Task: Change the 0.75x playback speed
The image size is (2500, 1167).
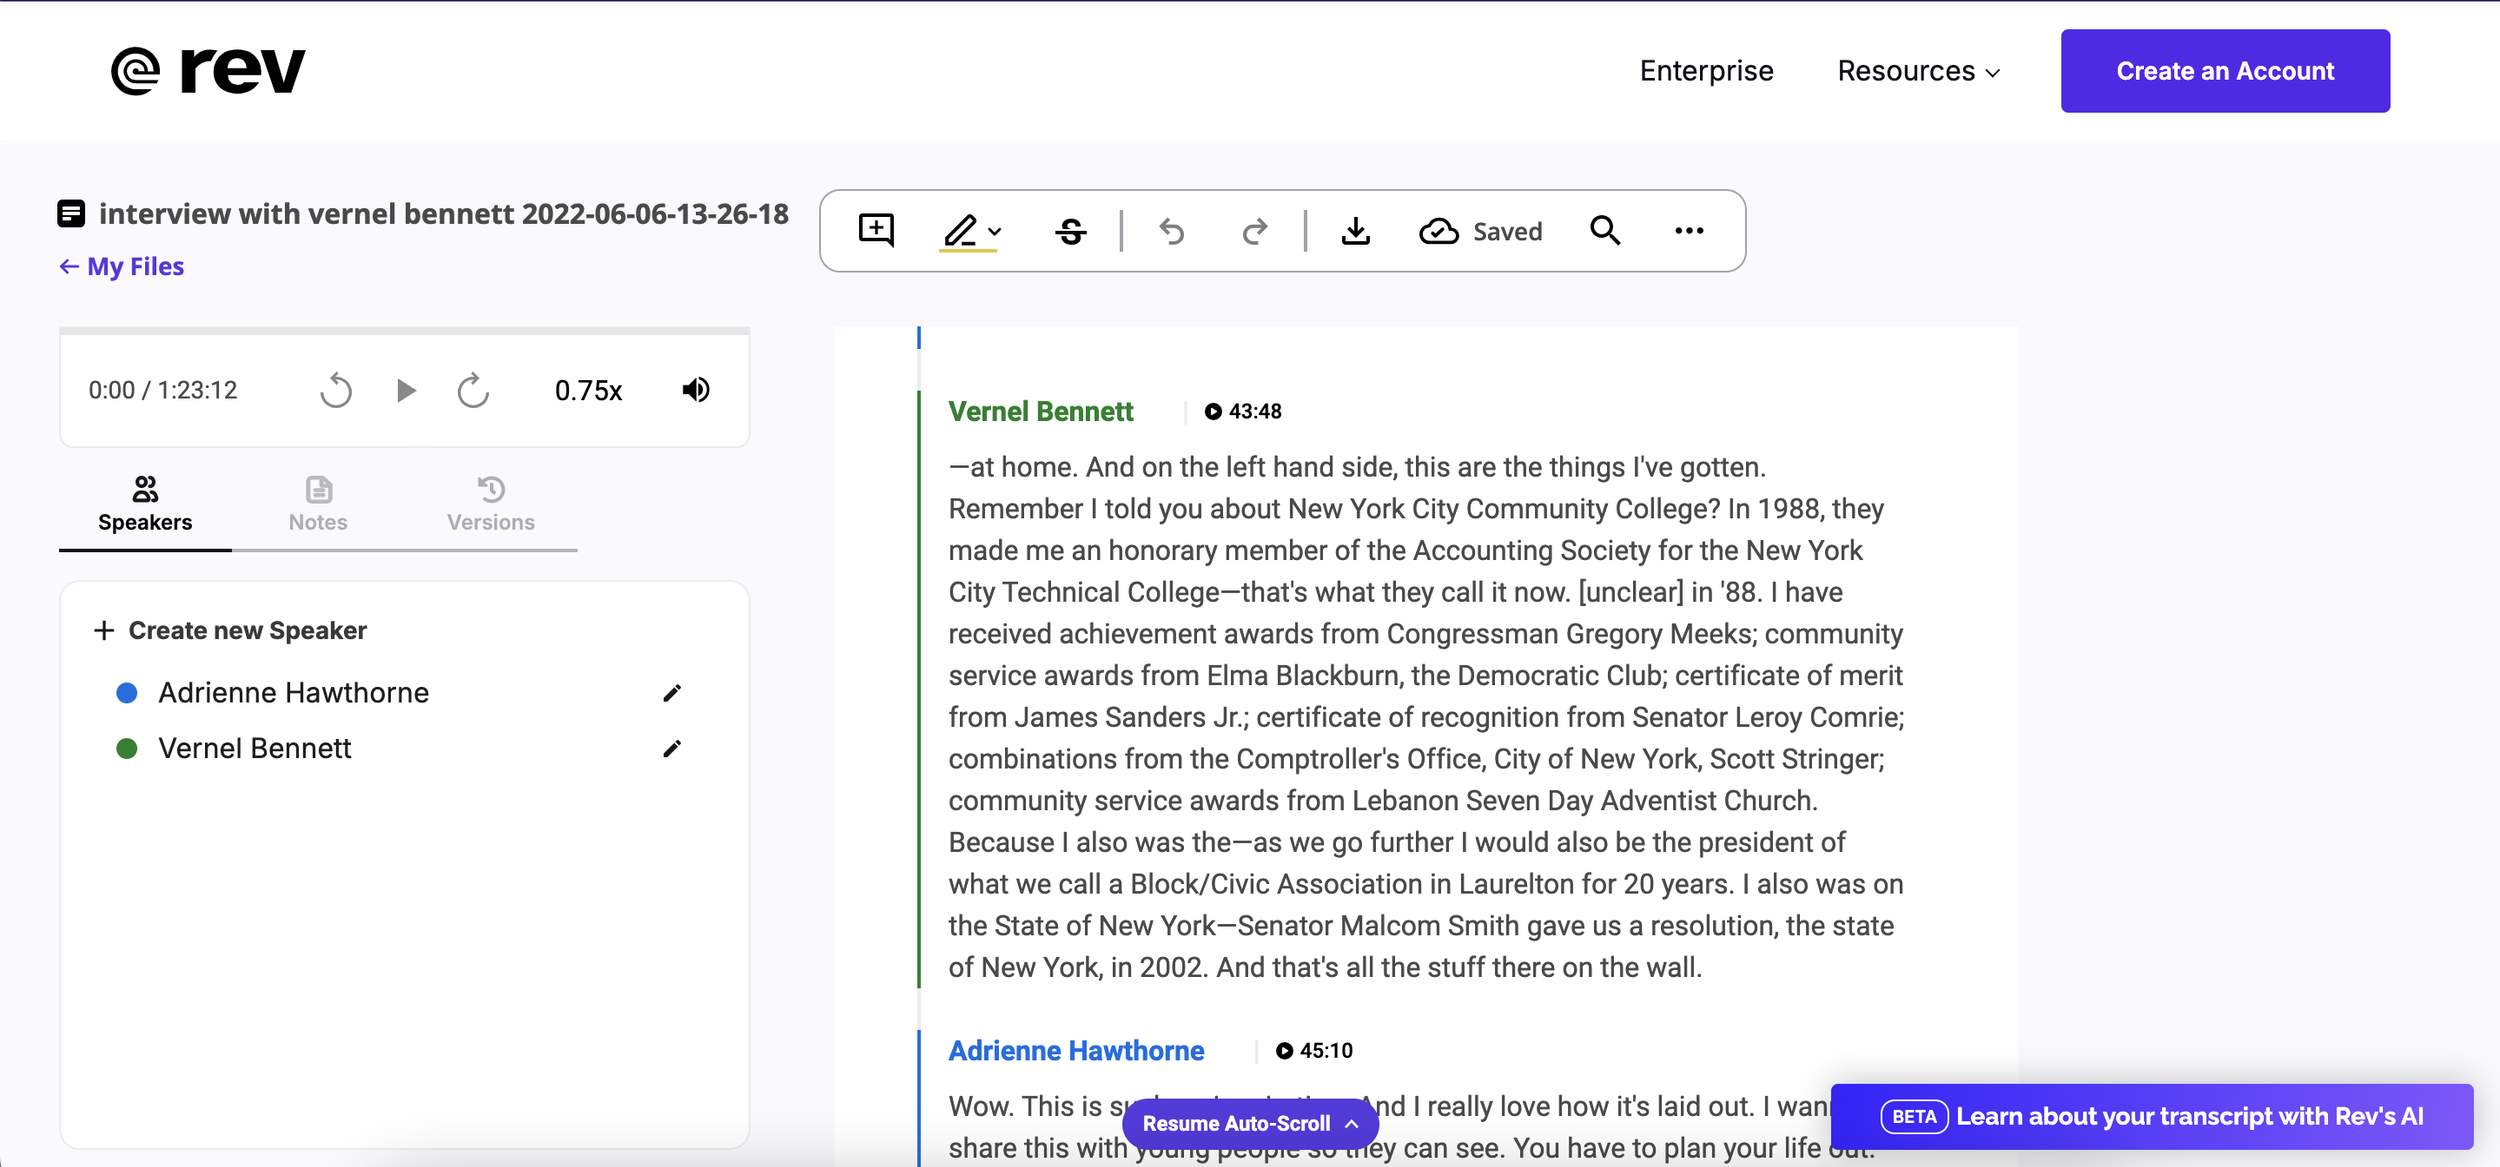Action: [588, 390]
